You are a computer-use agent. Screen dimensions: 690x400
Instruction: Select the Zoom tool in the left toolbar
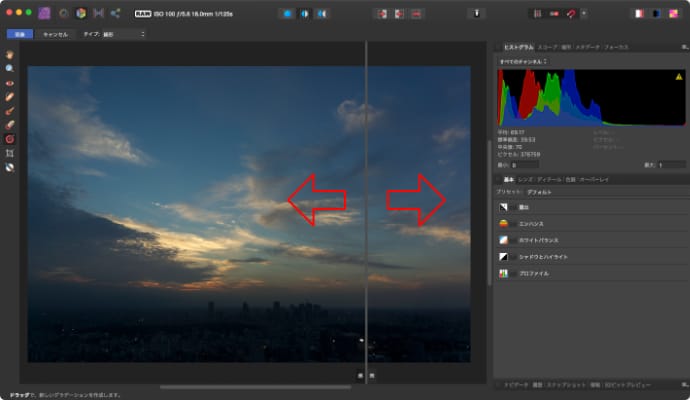click(x=10, y=68)
